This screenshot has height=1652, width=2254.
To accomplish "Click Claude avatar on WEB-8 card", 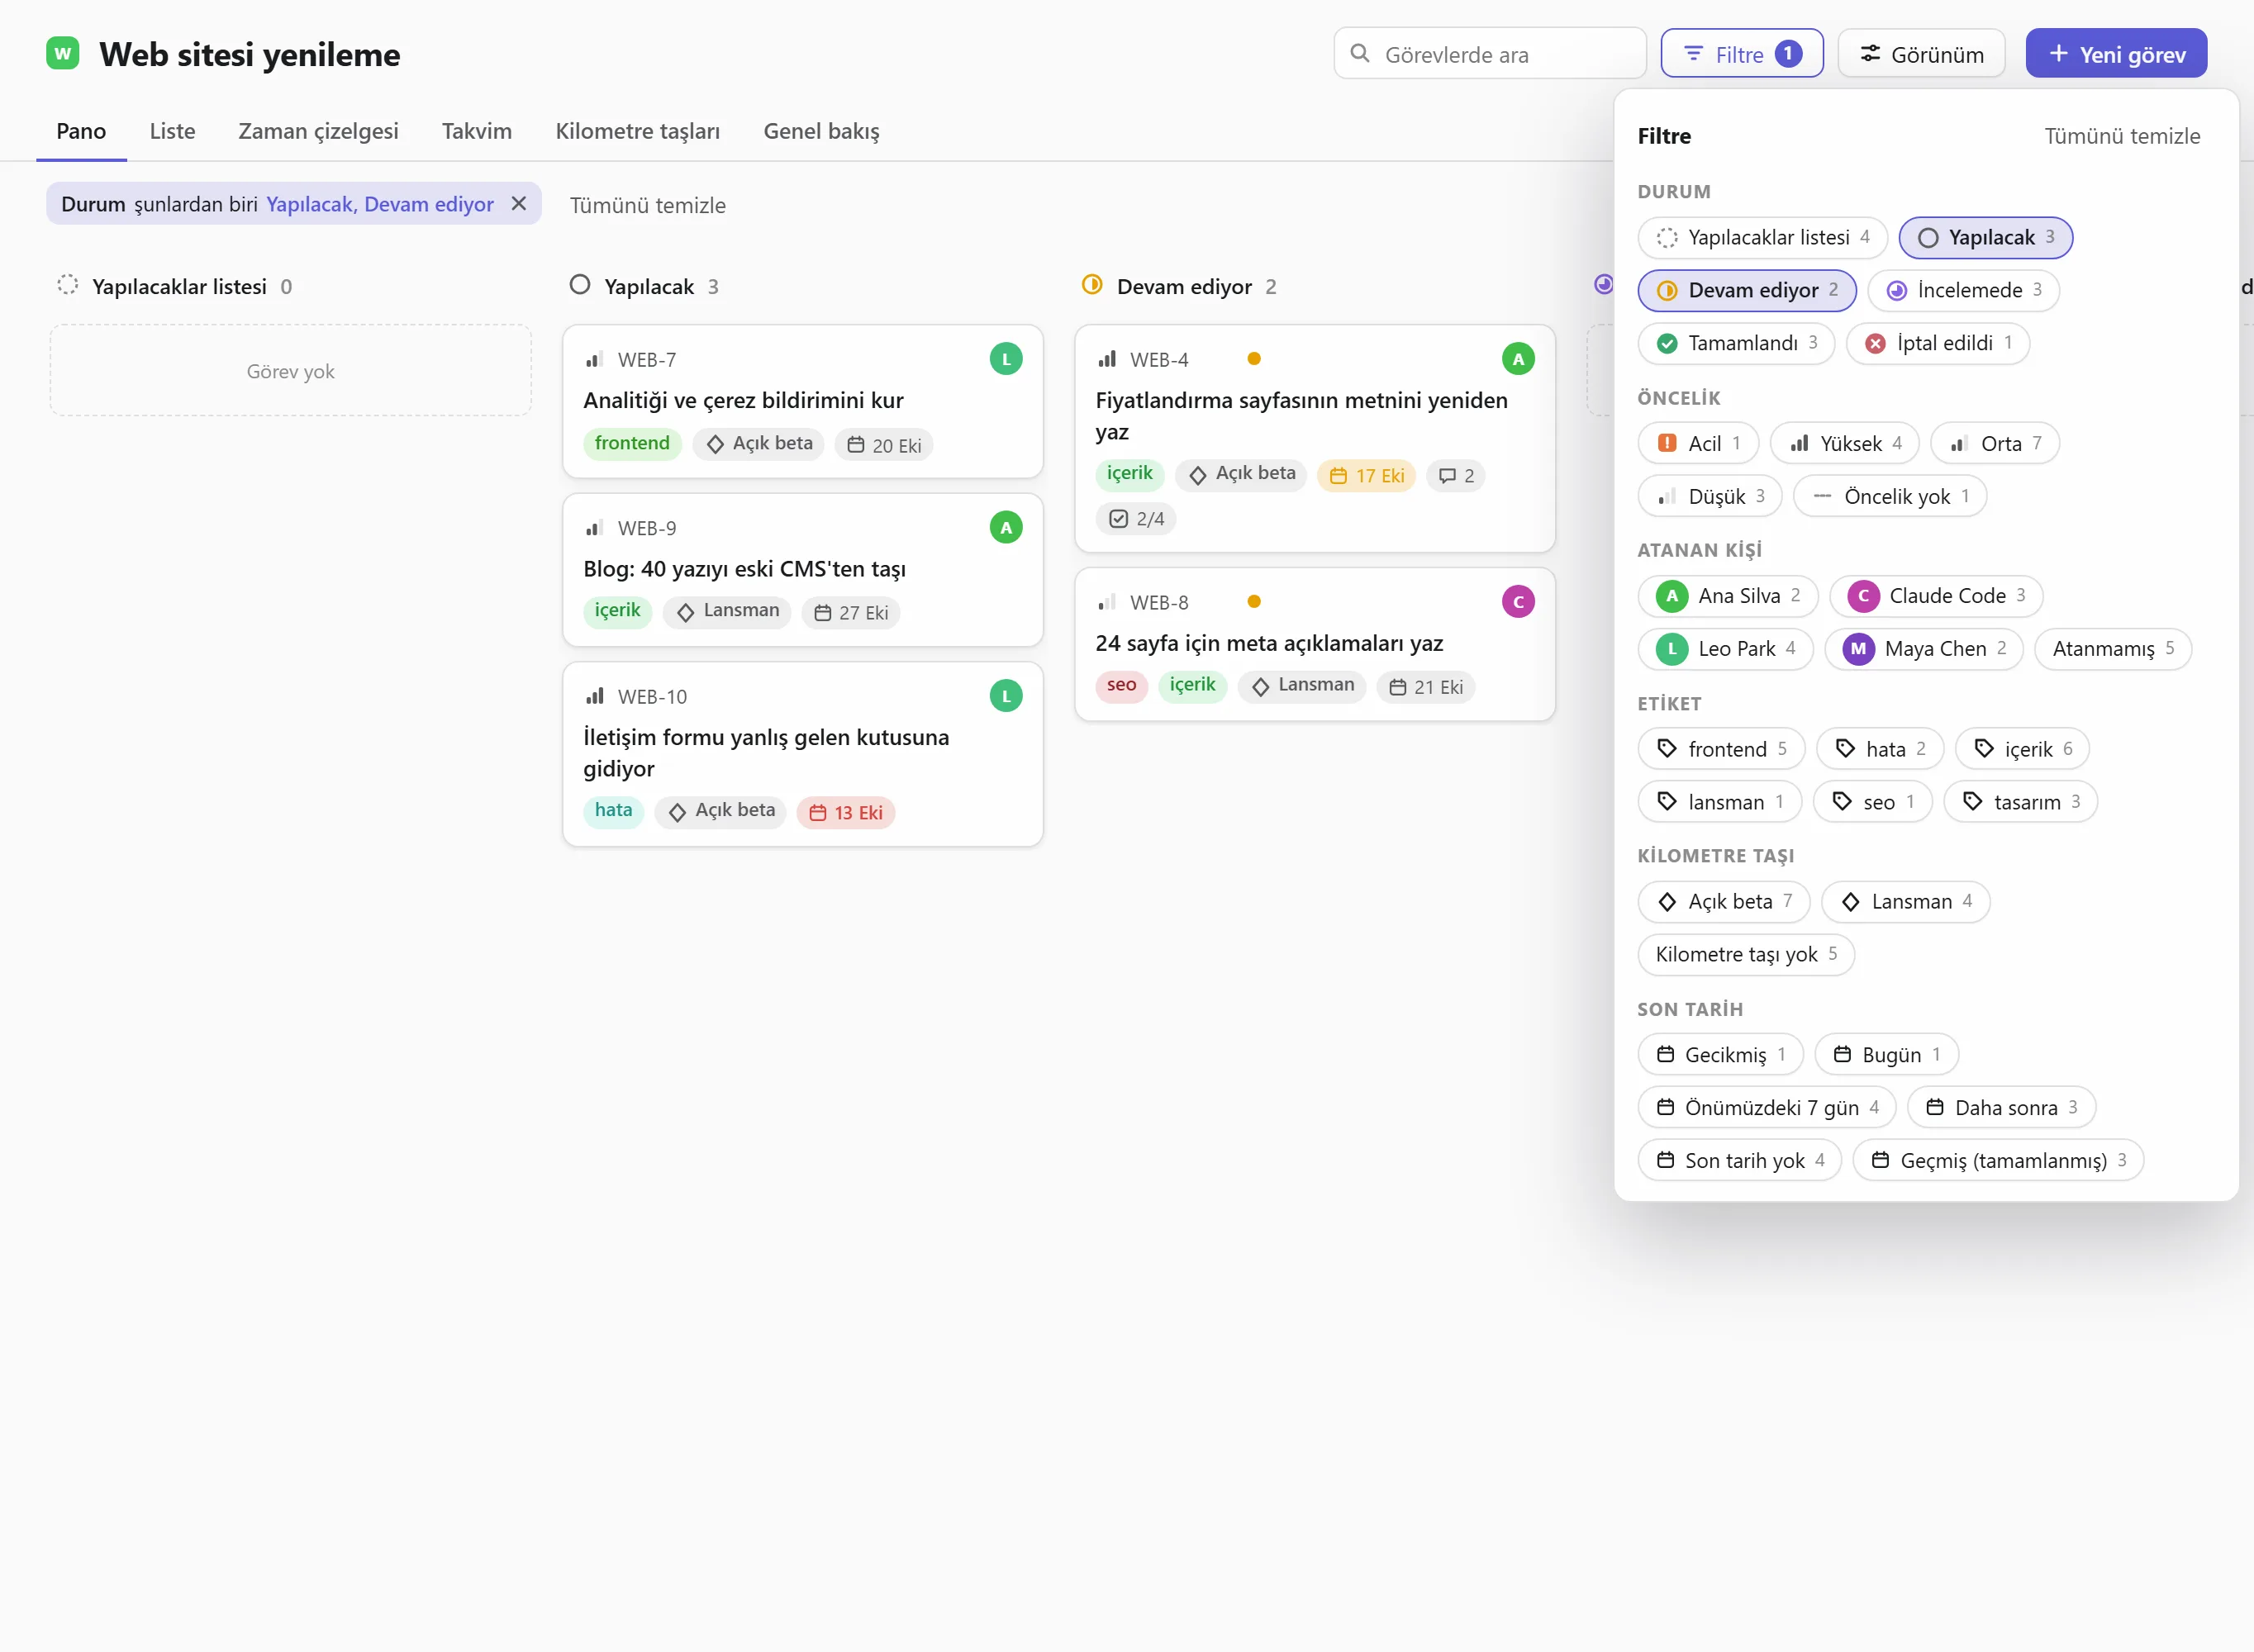I will point(1518,602).
